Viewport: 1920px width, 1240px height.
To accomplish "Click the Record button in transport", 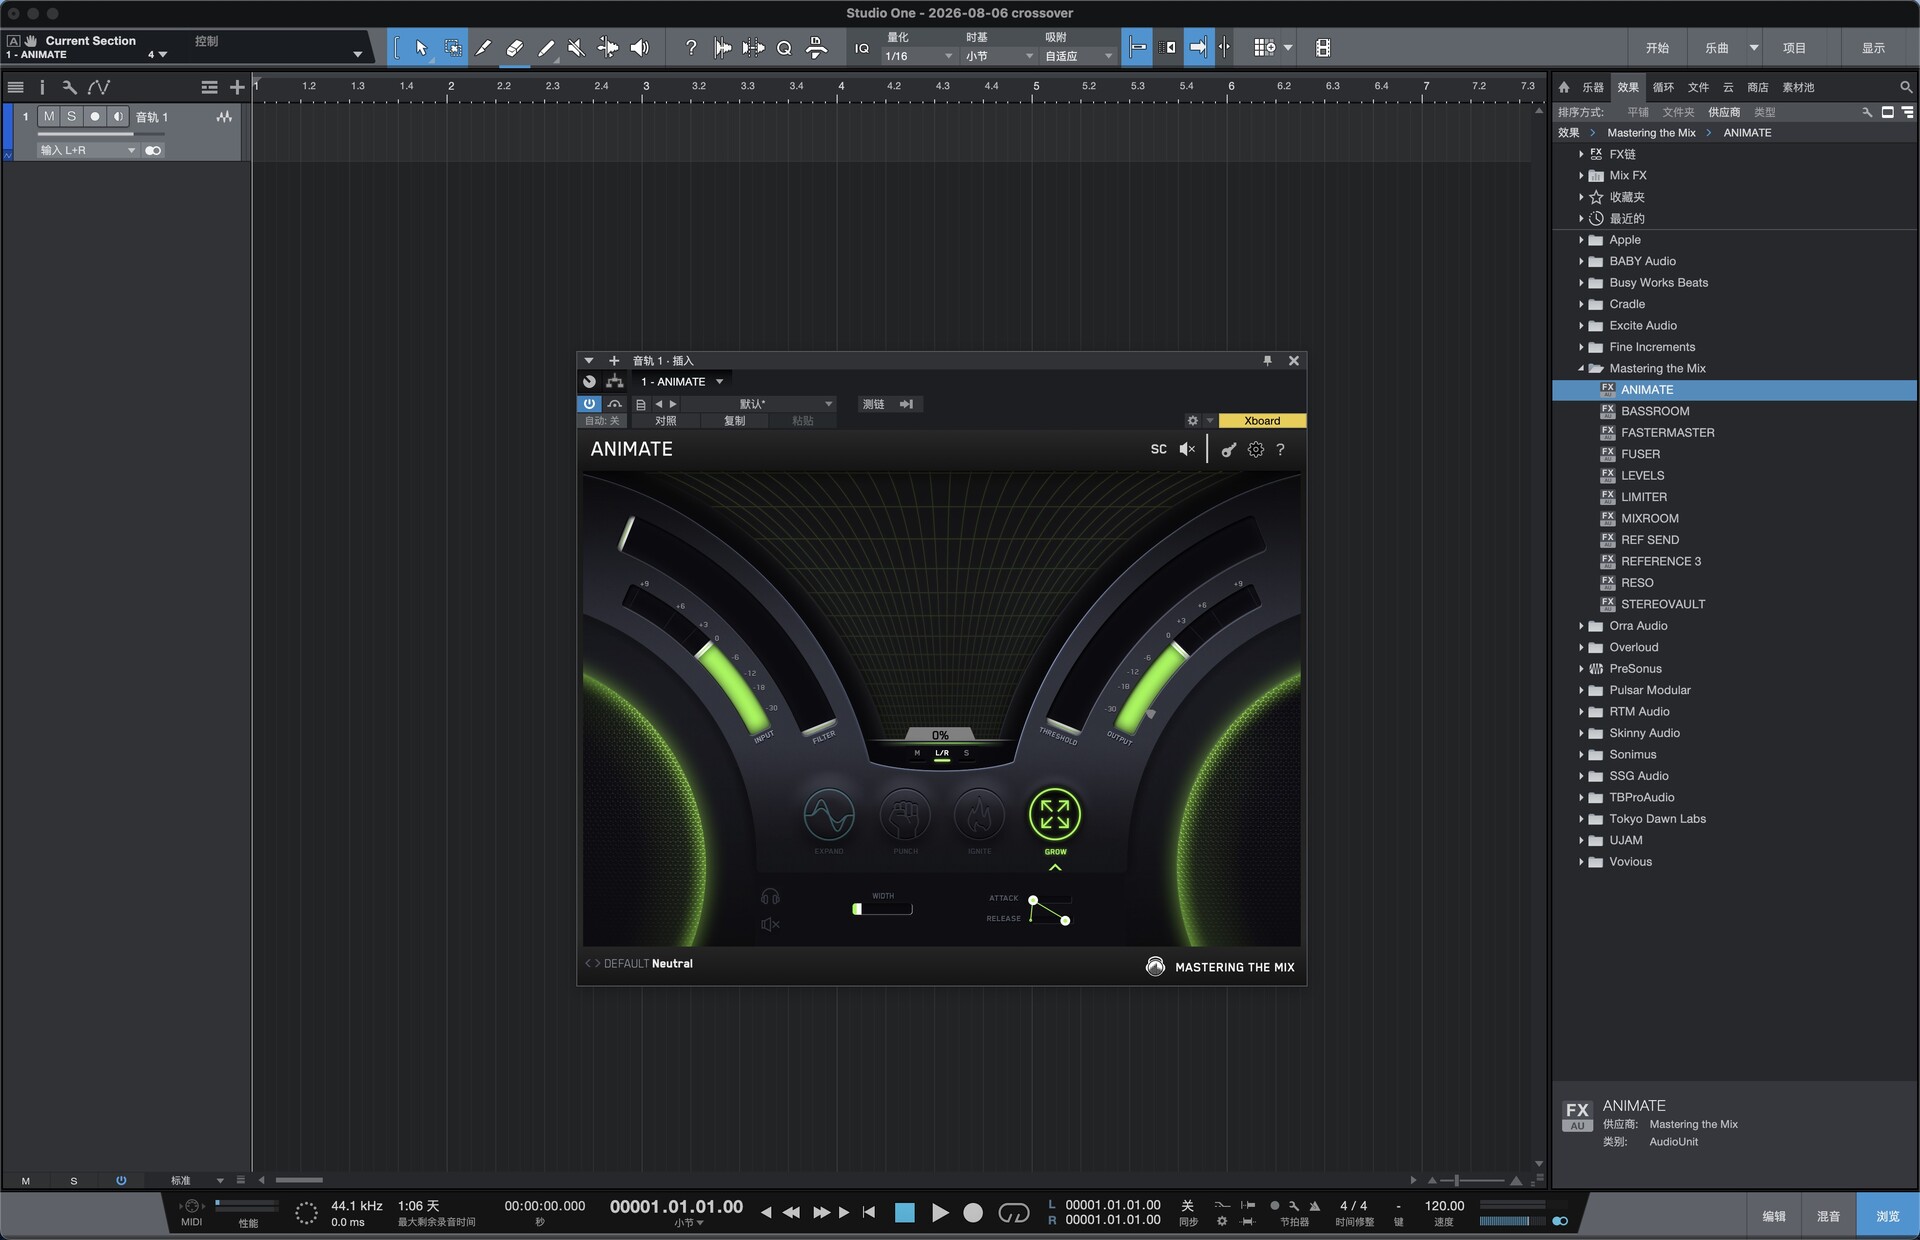I will (973, 1213).
